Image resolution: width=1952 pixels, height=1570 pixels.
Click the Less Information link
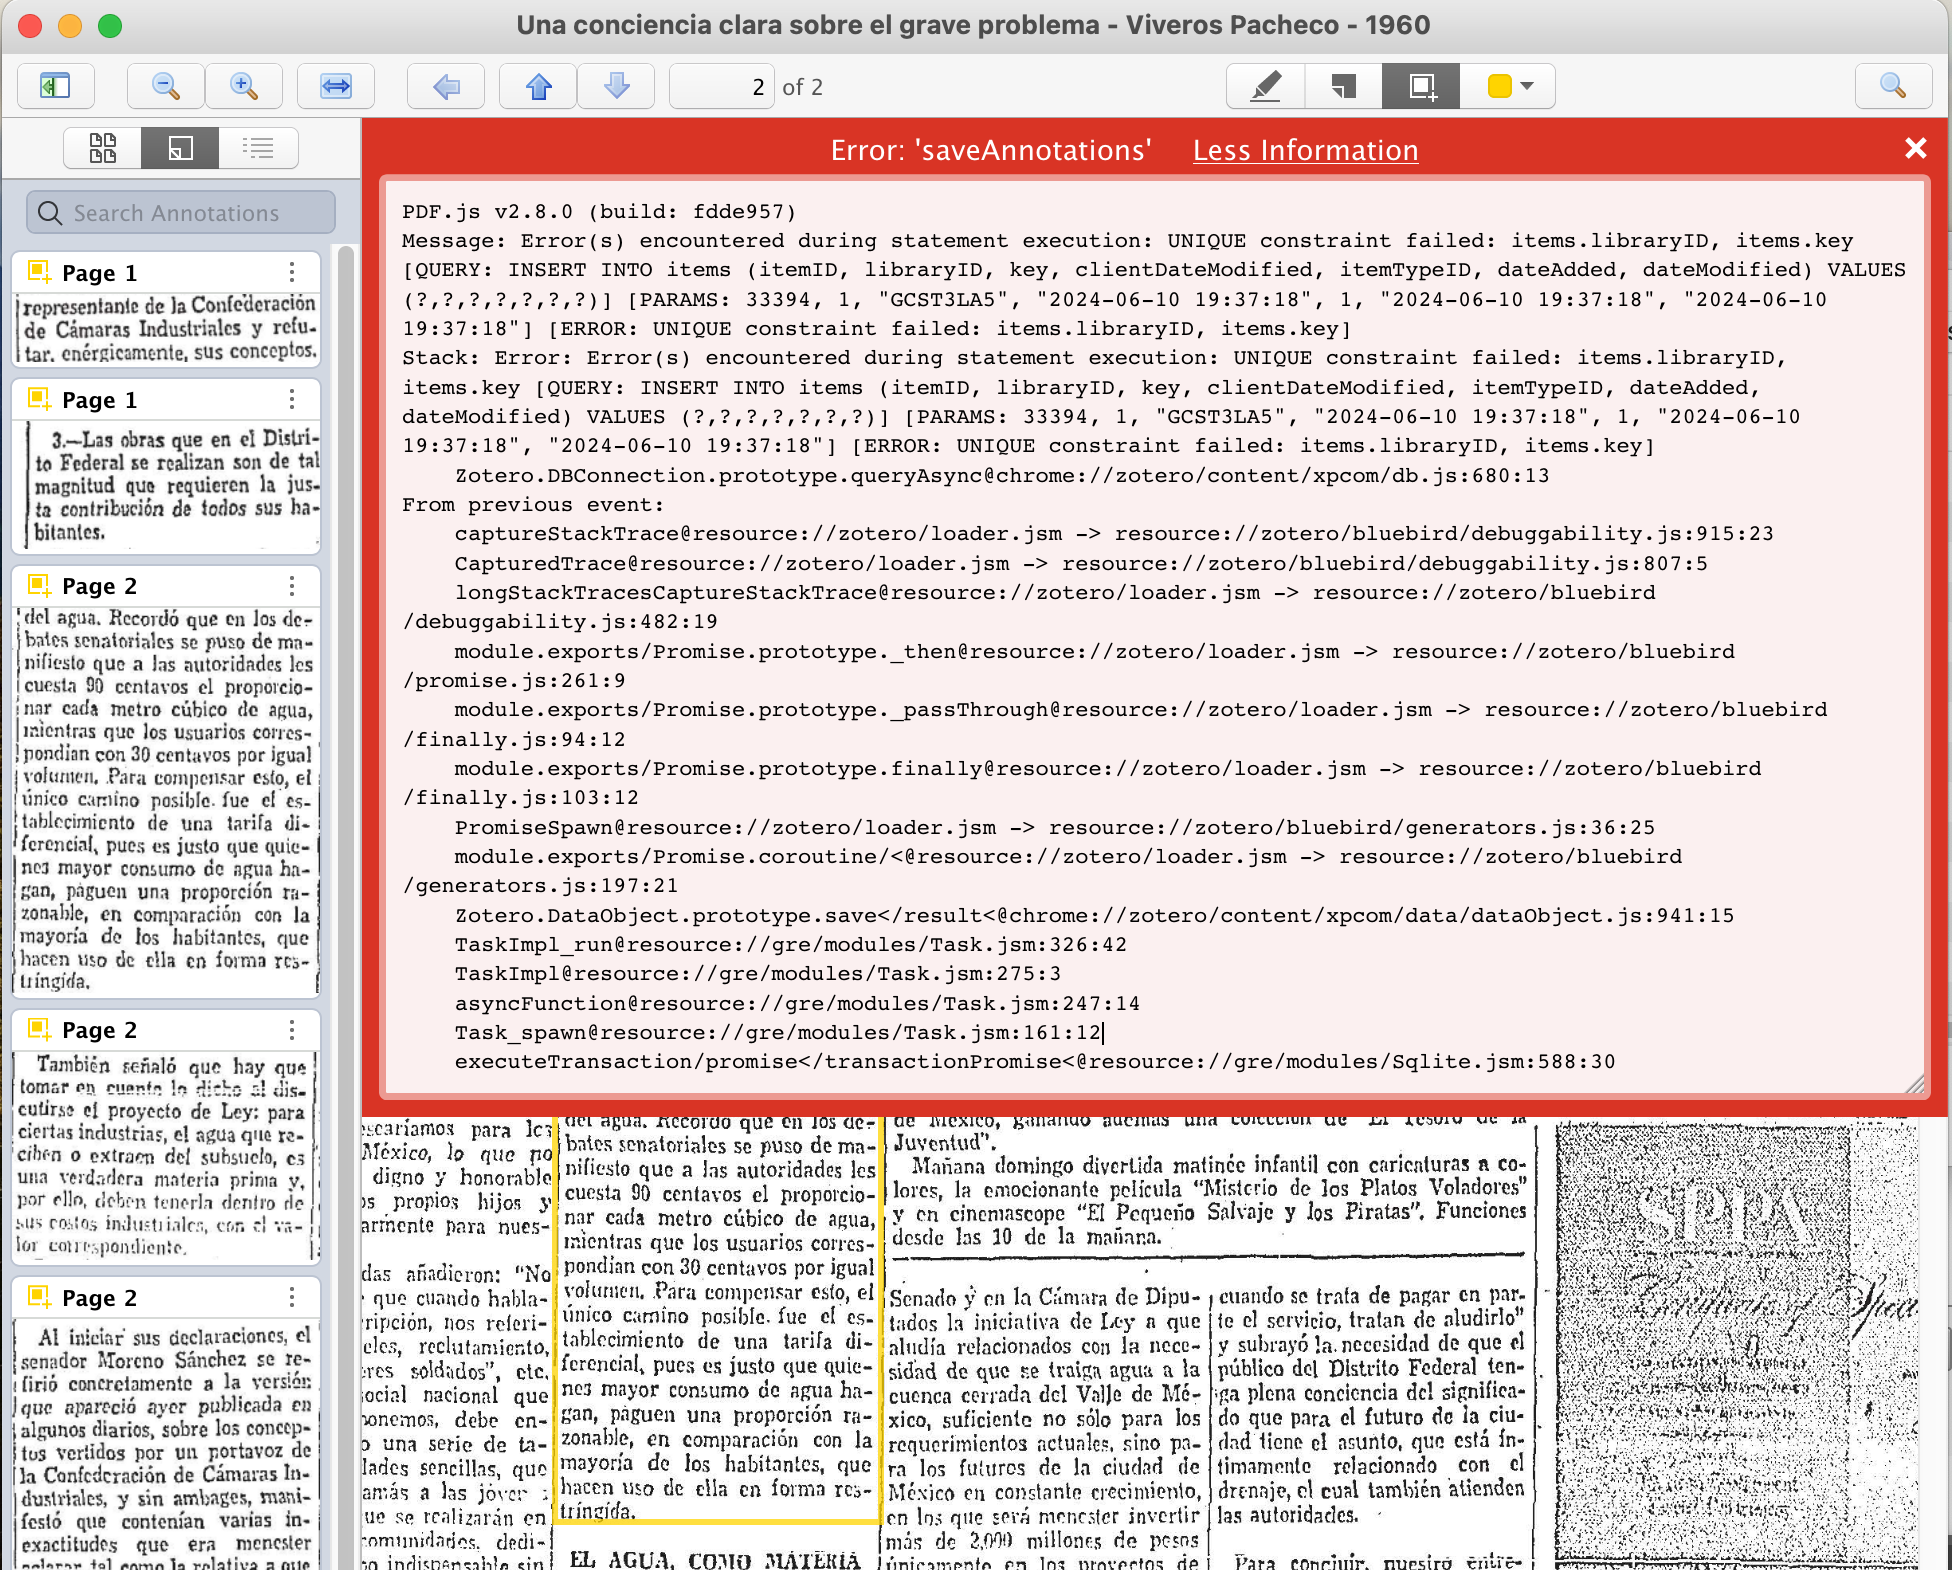(1305, 150)
